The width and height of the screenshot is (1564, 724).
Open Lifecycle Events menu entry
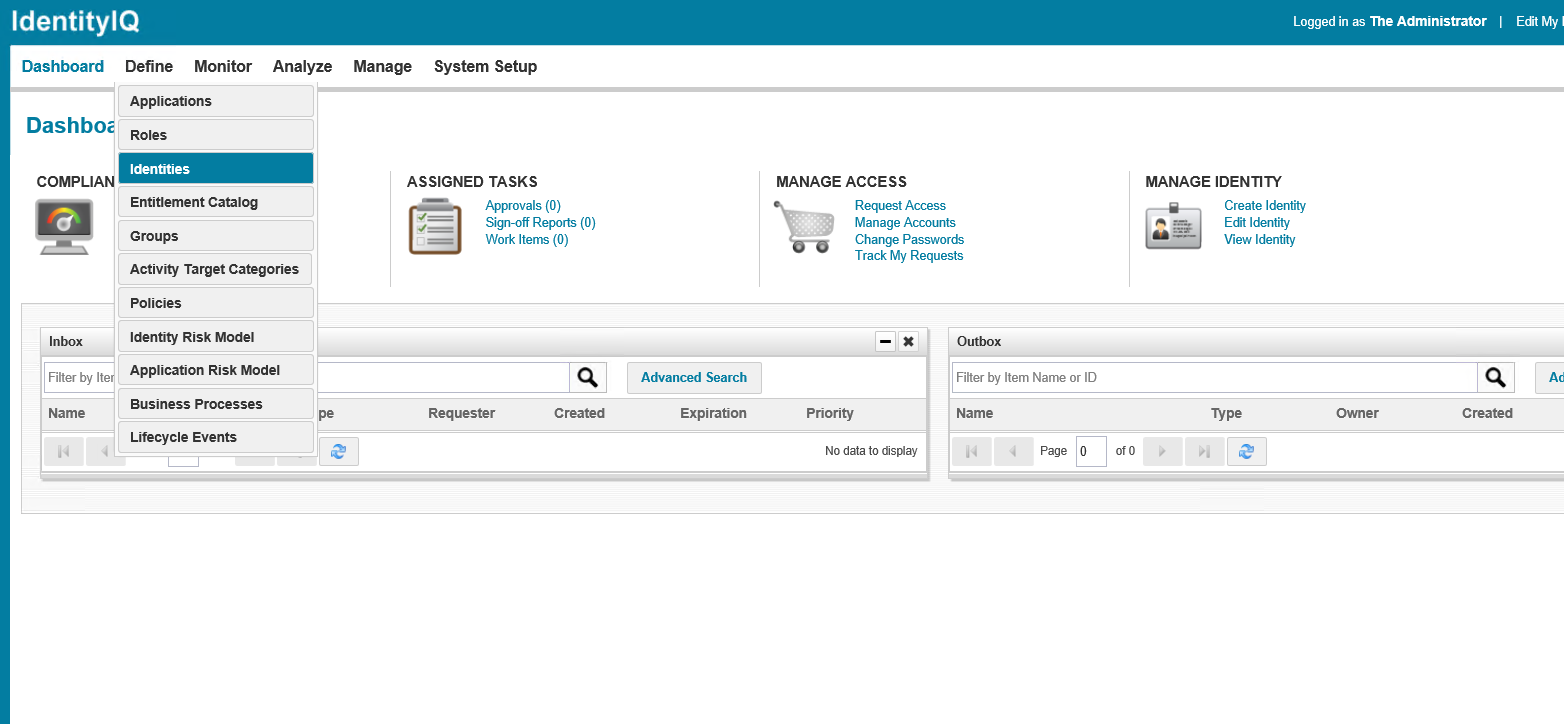coord(216,437)
